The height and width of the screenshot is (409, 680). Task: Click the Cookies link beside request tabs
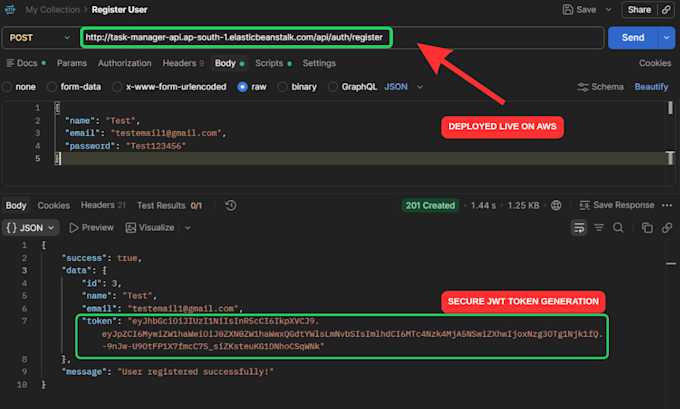point(654,63)
